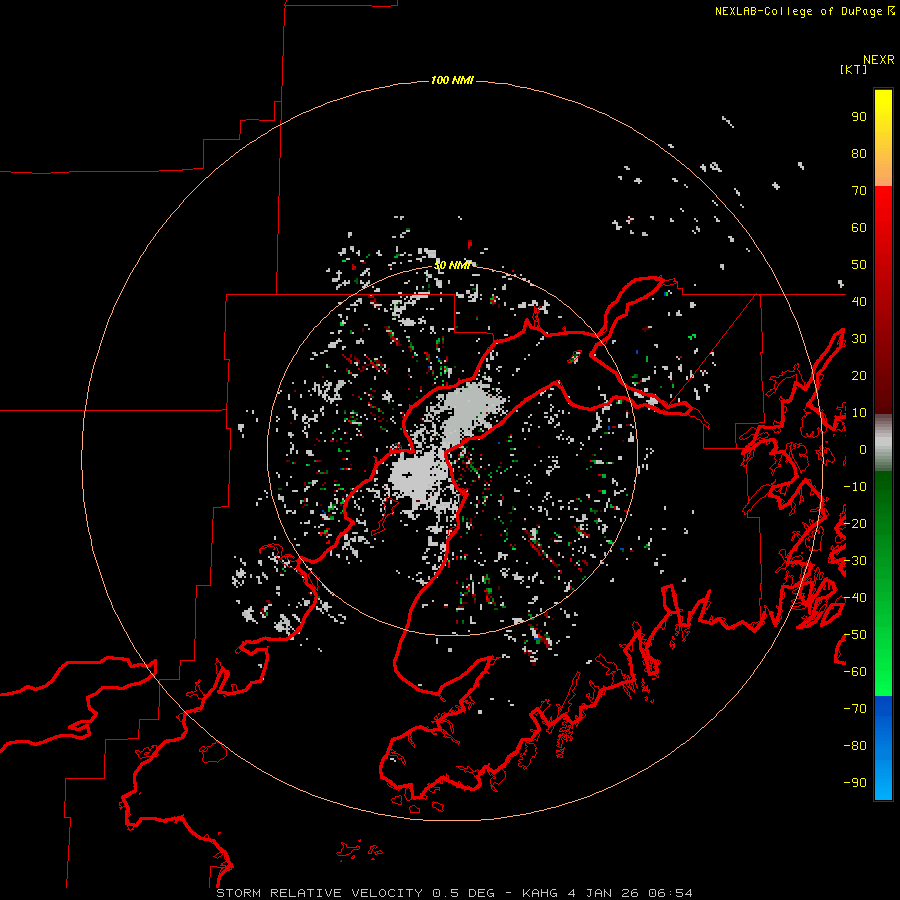Click the 0 value on the velocity scale
The width and height of the screenshot is (900, 900).
pos(863,450)
